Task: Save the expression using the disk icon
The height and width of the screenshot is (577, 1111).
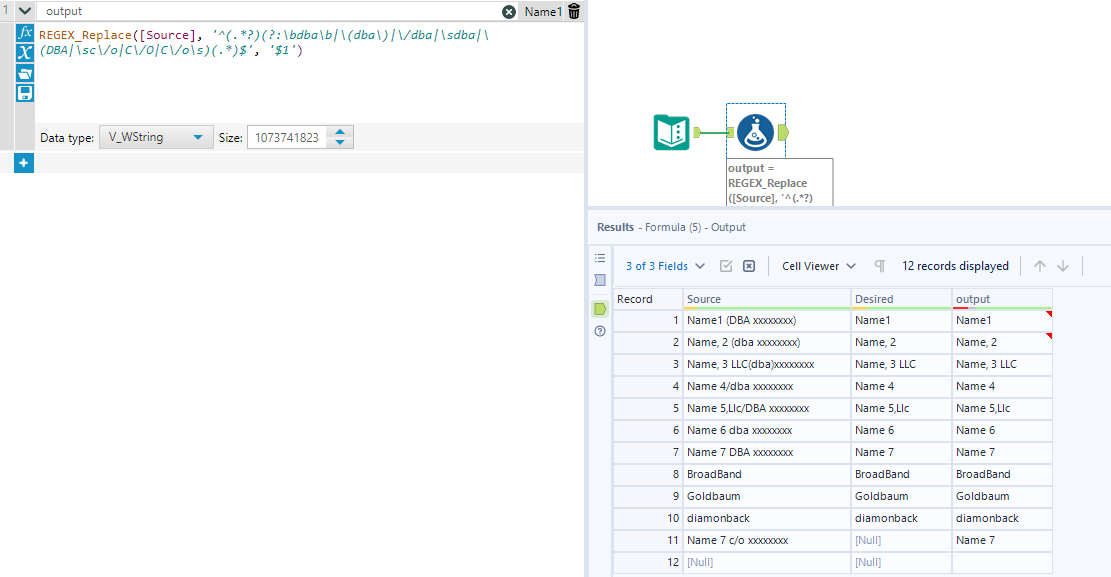Action: [23, 93]
